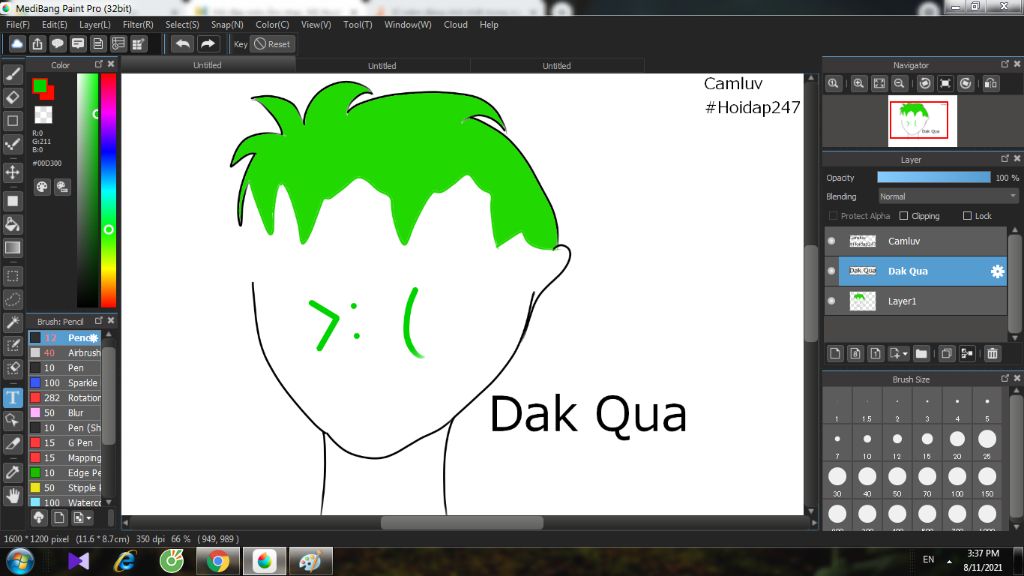
Task: Zoom out using Navigator magnifier minus
Action: pyautogui.click(x=899, y=84)
